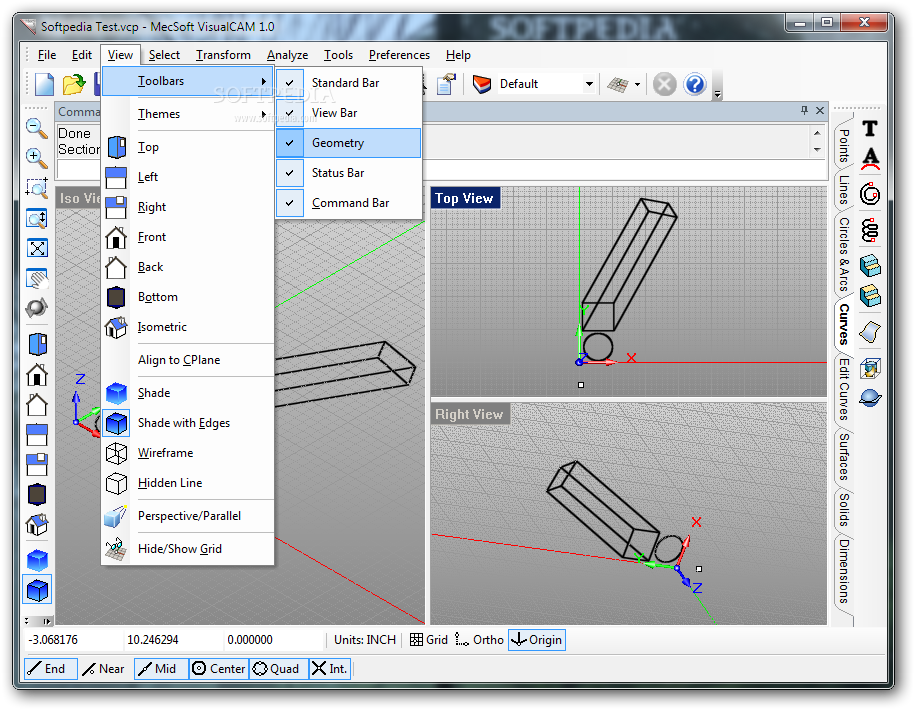Open the Transform menu
The image size is (915, 710).
[223, 55]
